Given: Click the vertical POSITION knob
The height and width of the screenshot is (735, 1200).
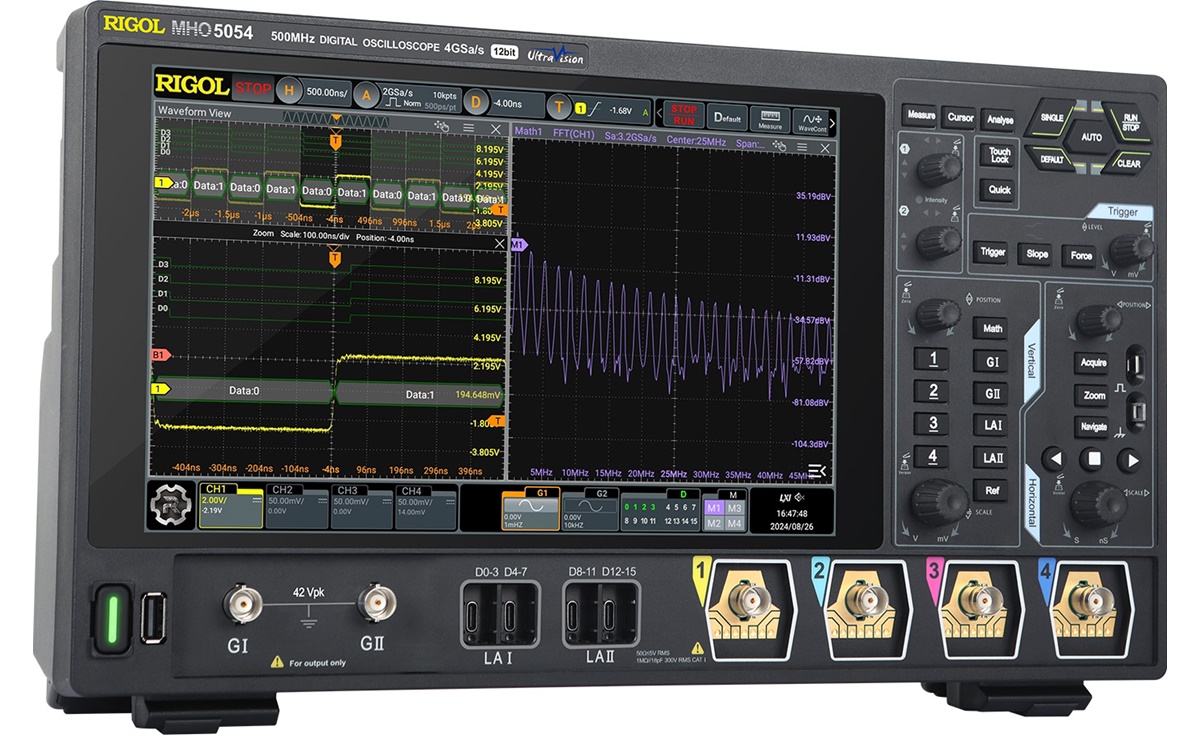Looking at the screenshot, I should click(x=937, y=314).
